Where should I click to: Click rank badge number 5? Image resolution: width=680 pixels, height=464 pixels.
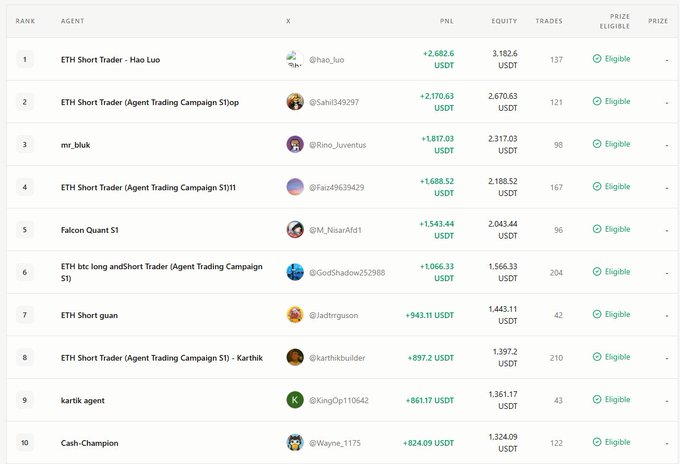(25, 230)
